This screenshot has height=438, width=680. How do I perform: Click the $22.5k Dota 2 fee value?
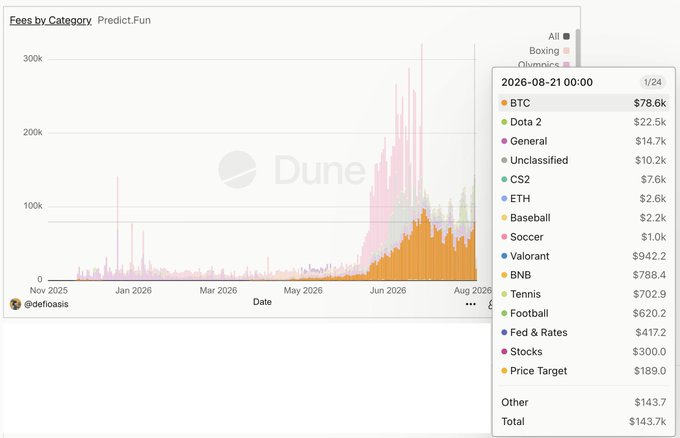[x=650, y=122]
